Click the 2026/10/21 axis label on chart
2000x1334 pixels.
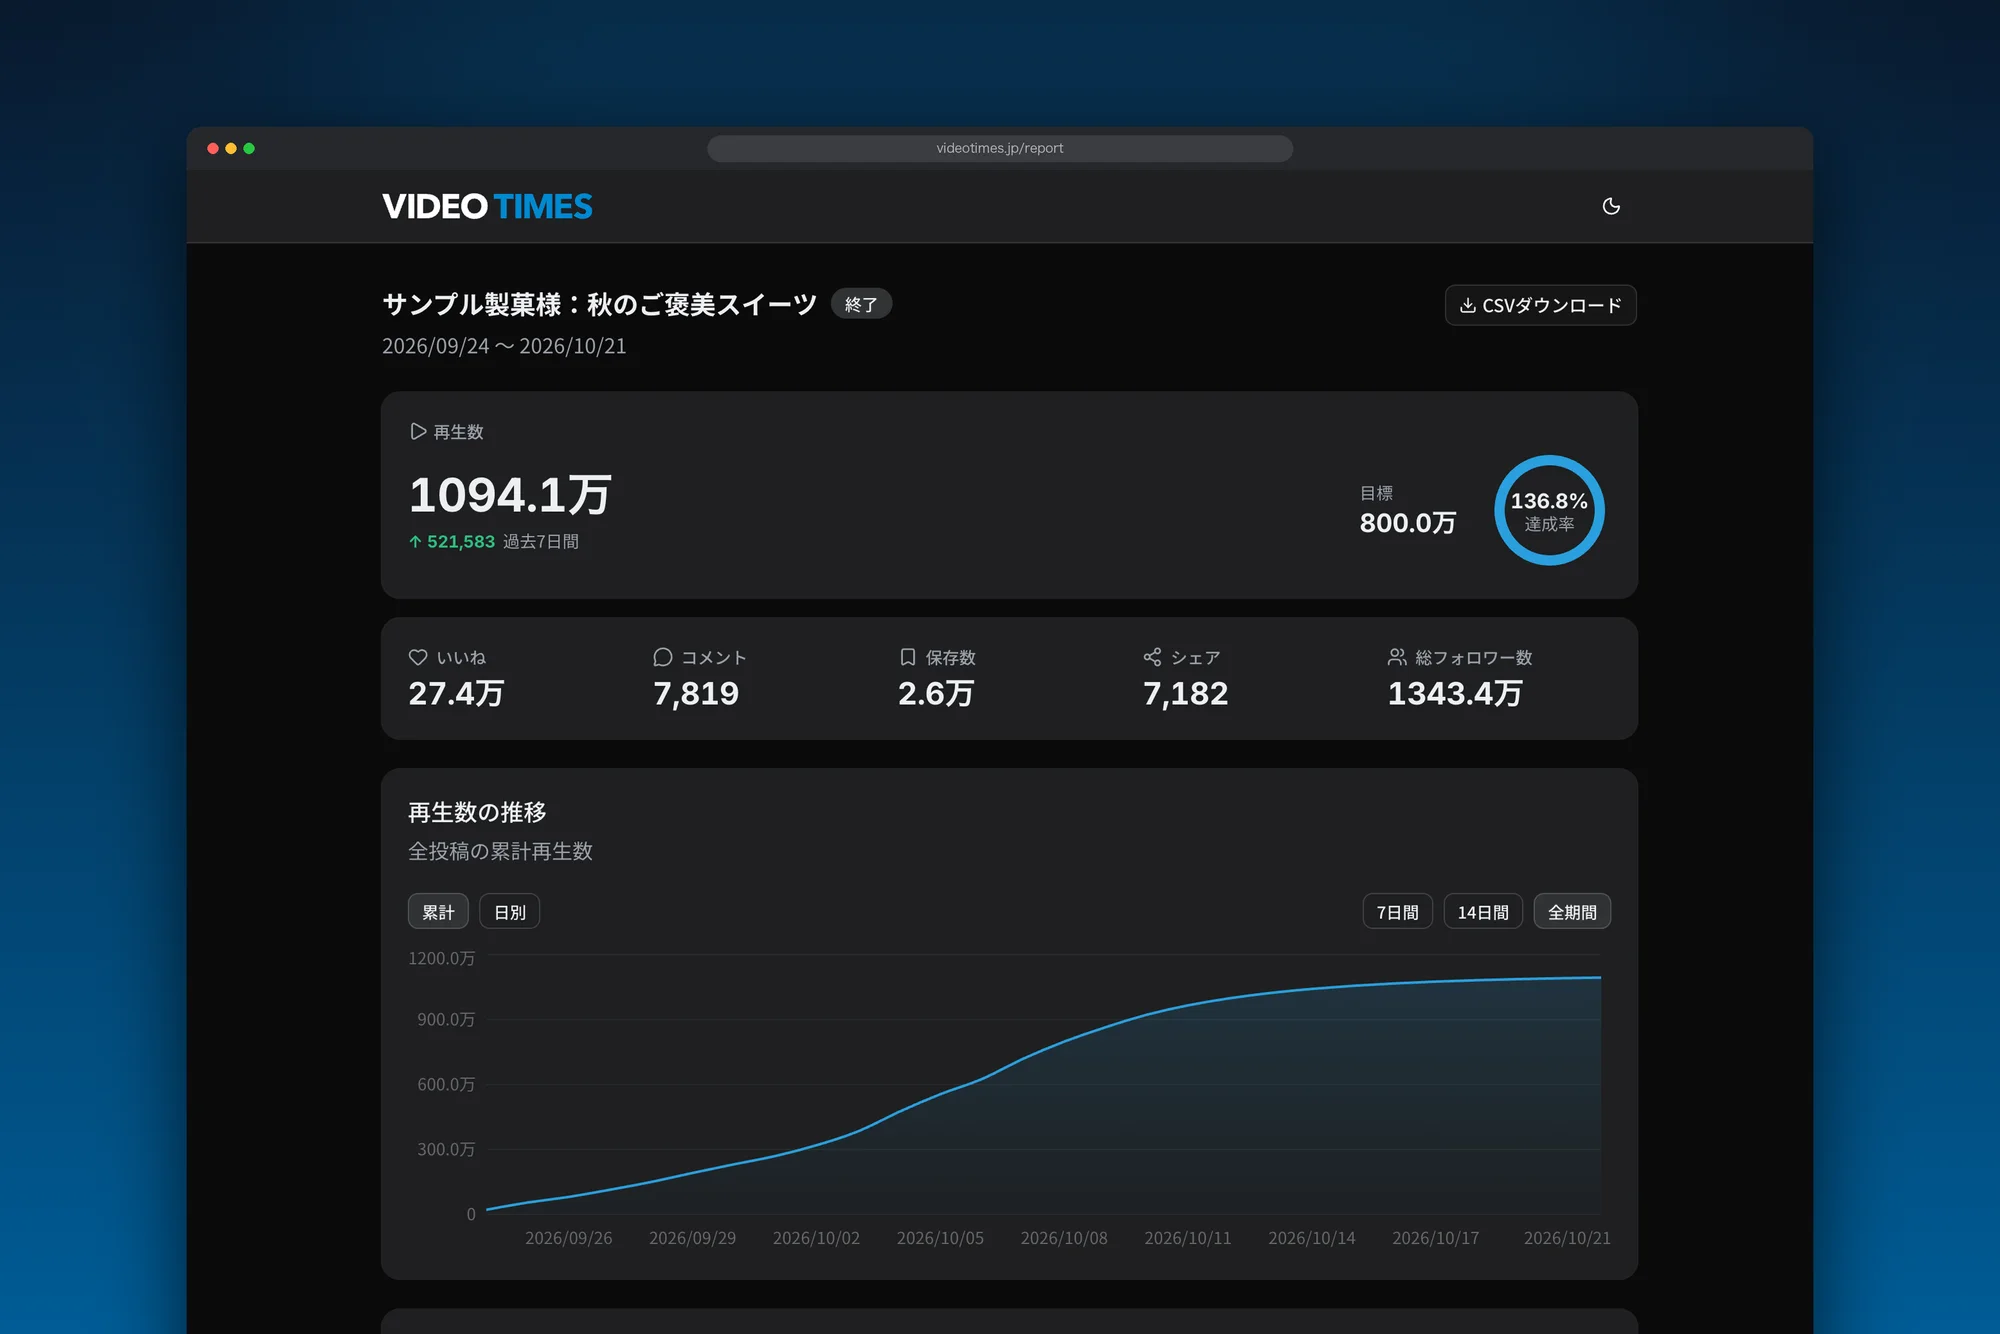[x=1567, y=1238]
